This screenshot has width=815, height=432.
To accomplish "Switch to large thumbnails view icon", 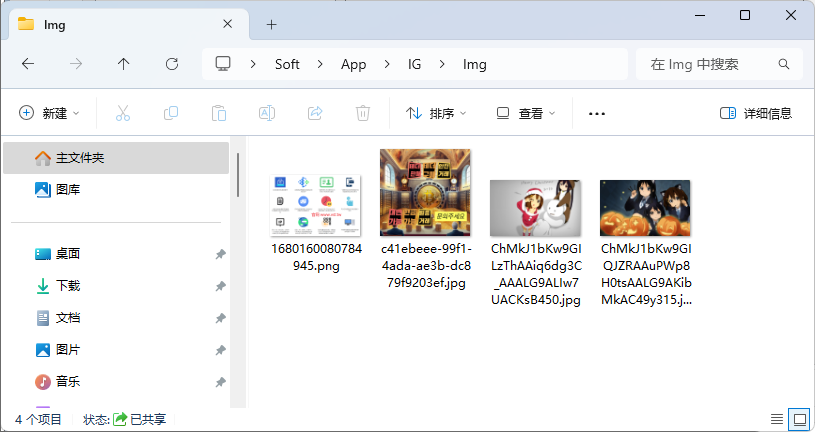I will click(x=799, y=418).
